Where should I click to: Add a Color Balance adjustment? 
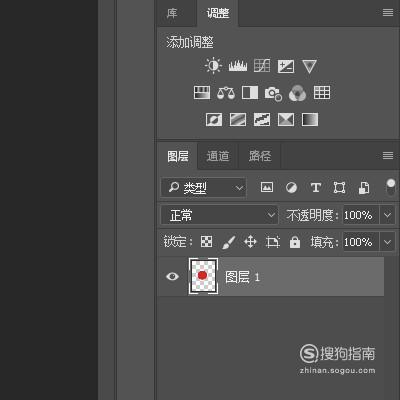[x=226, y=93]
